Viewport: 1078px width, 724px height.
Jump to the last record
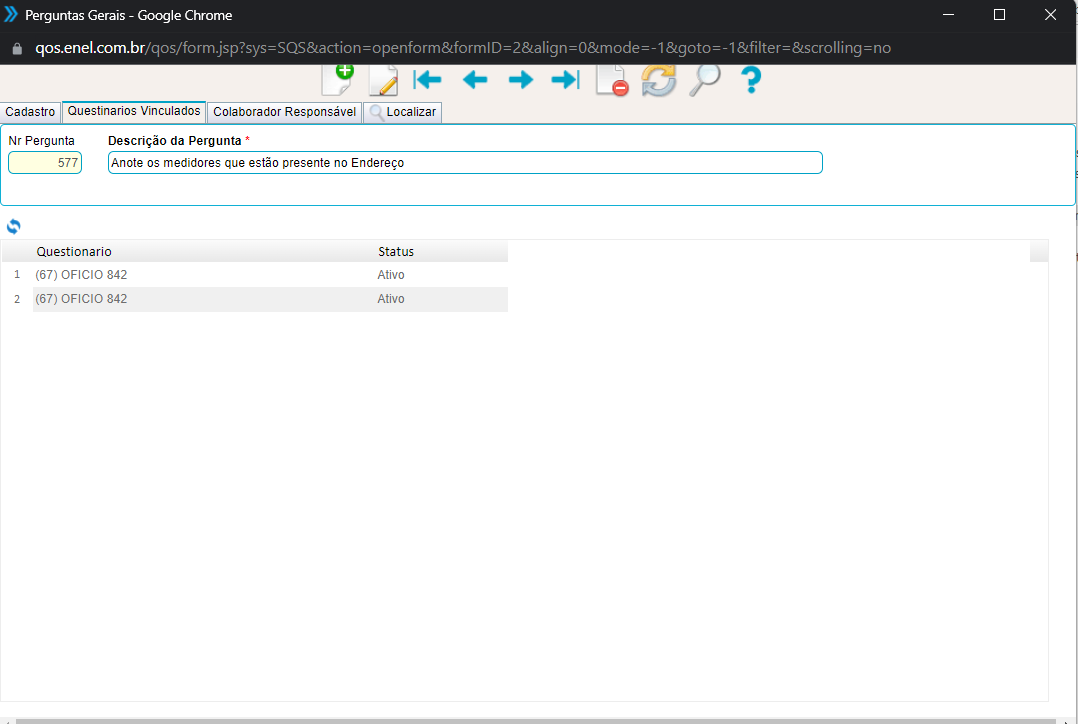(565, 80)
